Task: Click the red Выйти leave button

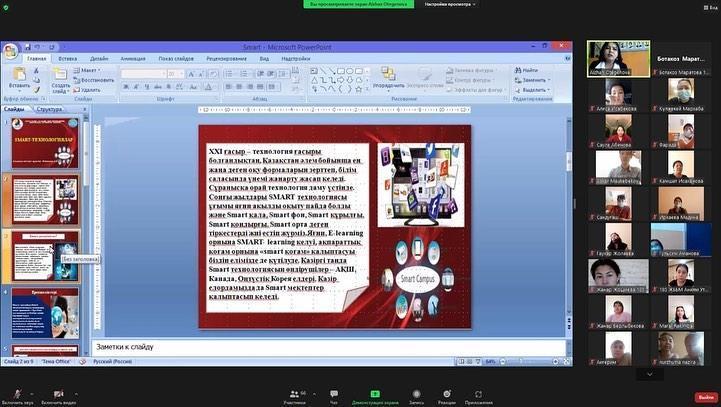Action: coord(705,396)
